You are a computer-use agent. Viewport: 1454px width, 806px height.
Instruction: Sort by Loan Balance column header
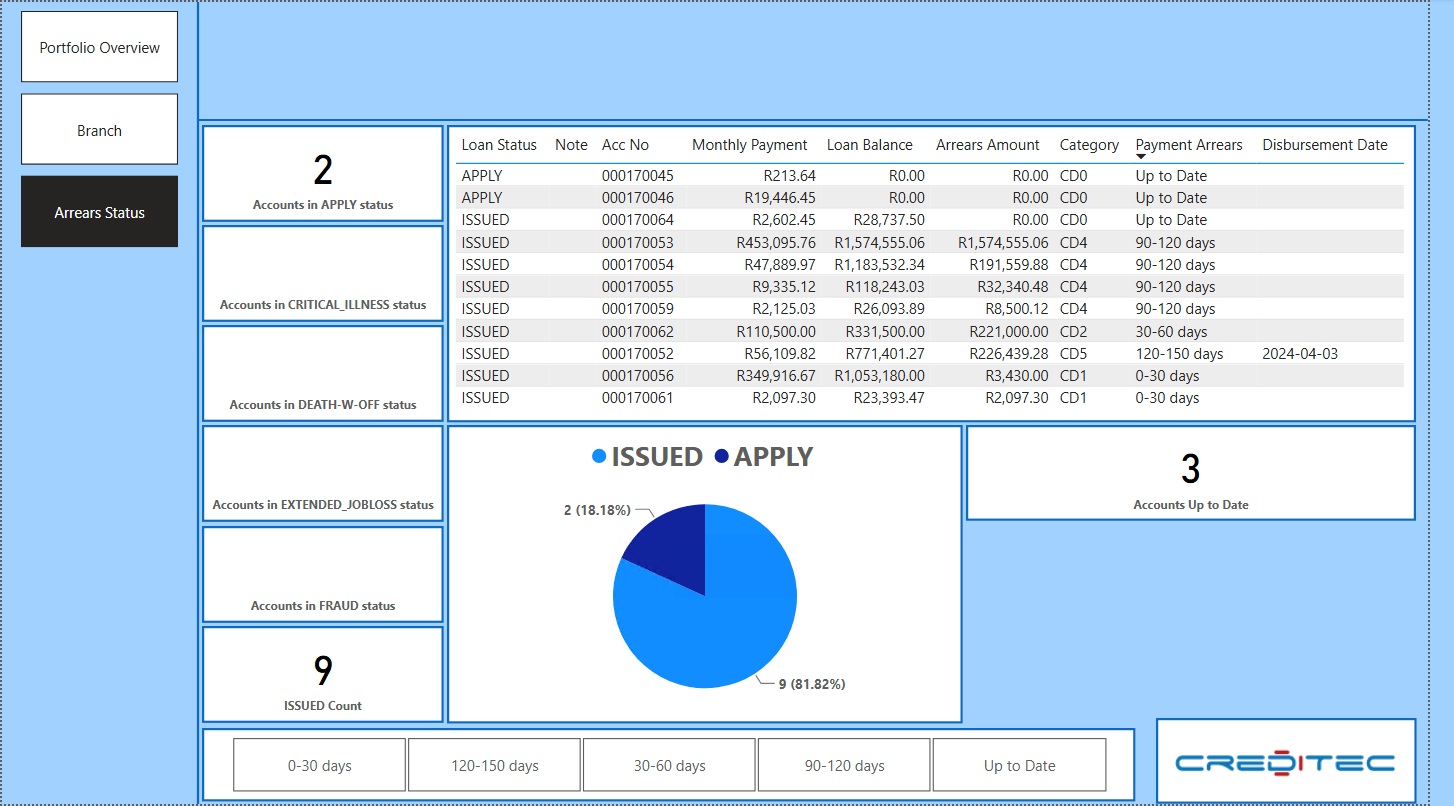[x=870, y=145]
